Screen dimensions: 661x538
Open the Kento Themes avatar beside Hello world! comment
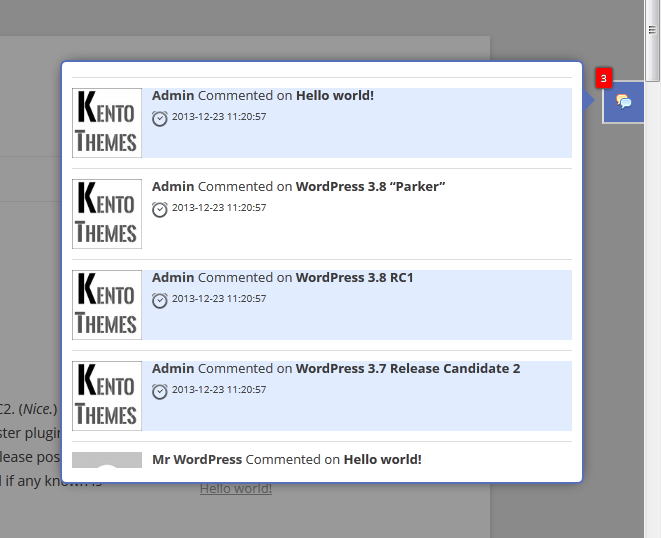tap(107, 123)
